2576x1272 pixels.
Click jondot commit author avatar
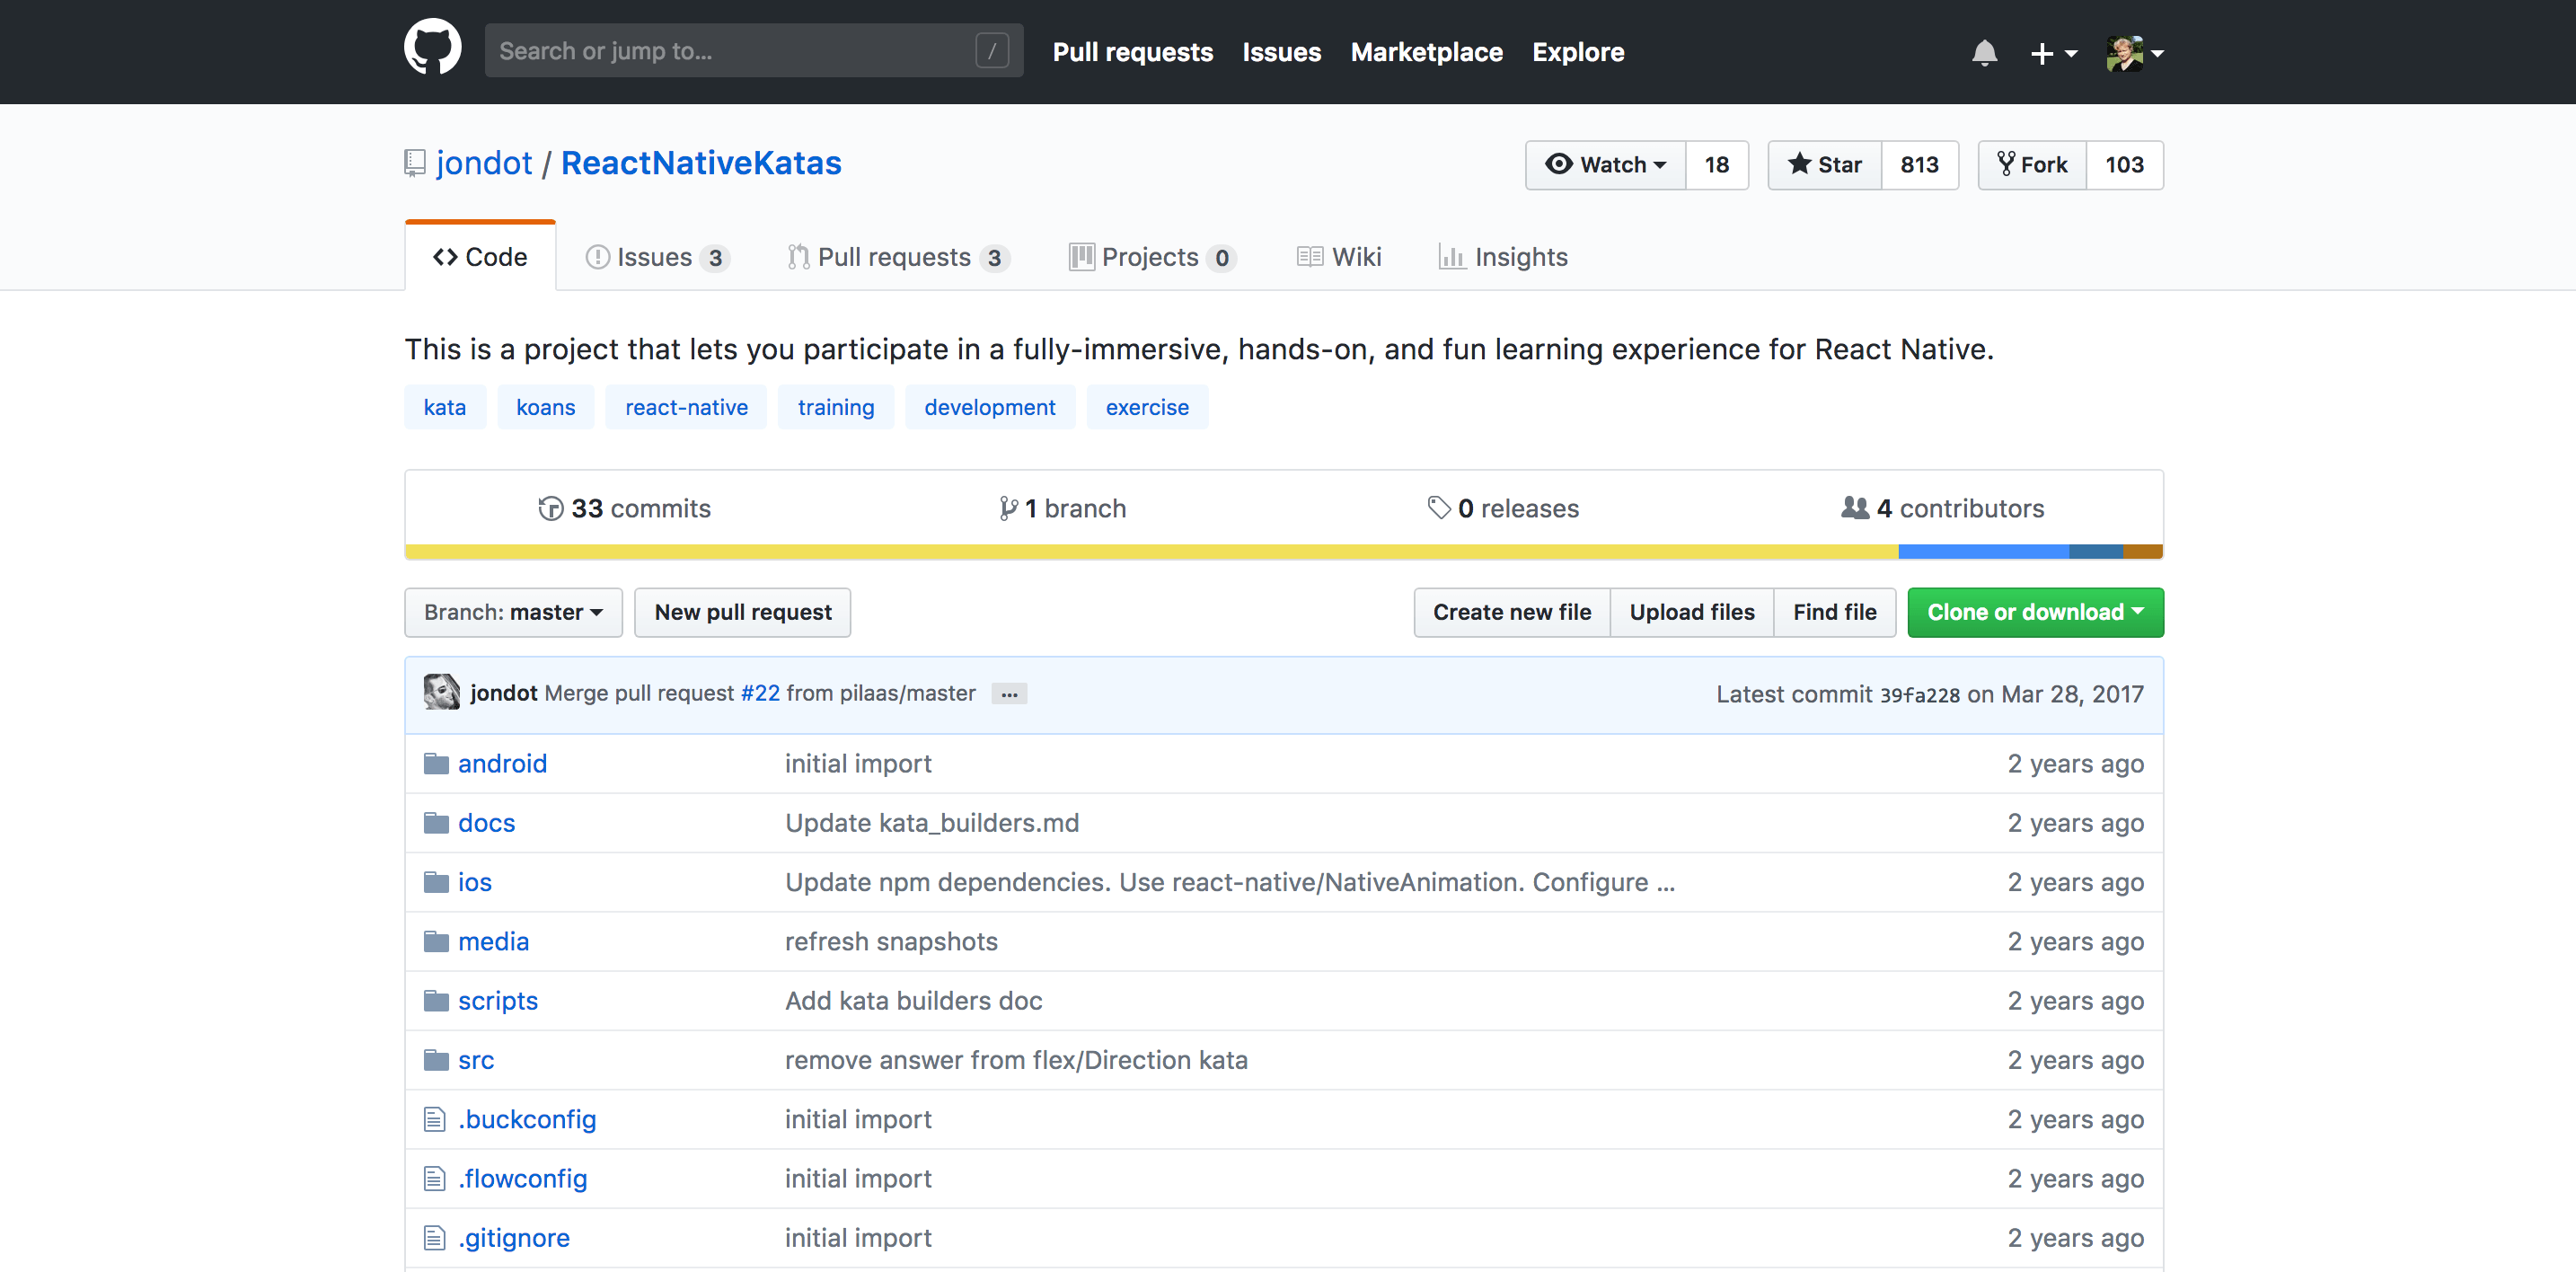[x=441, y=692]
